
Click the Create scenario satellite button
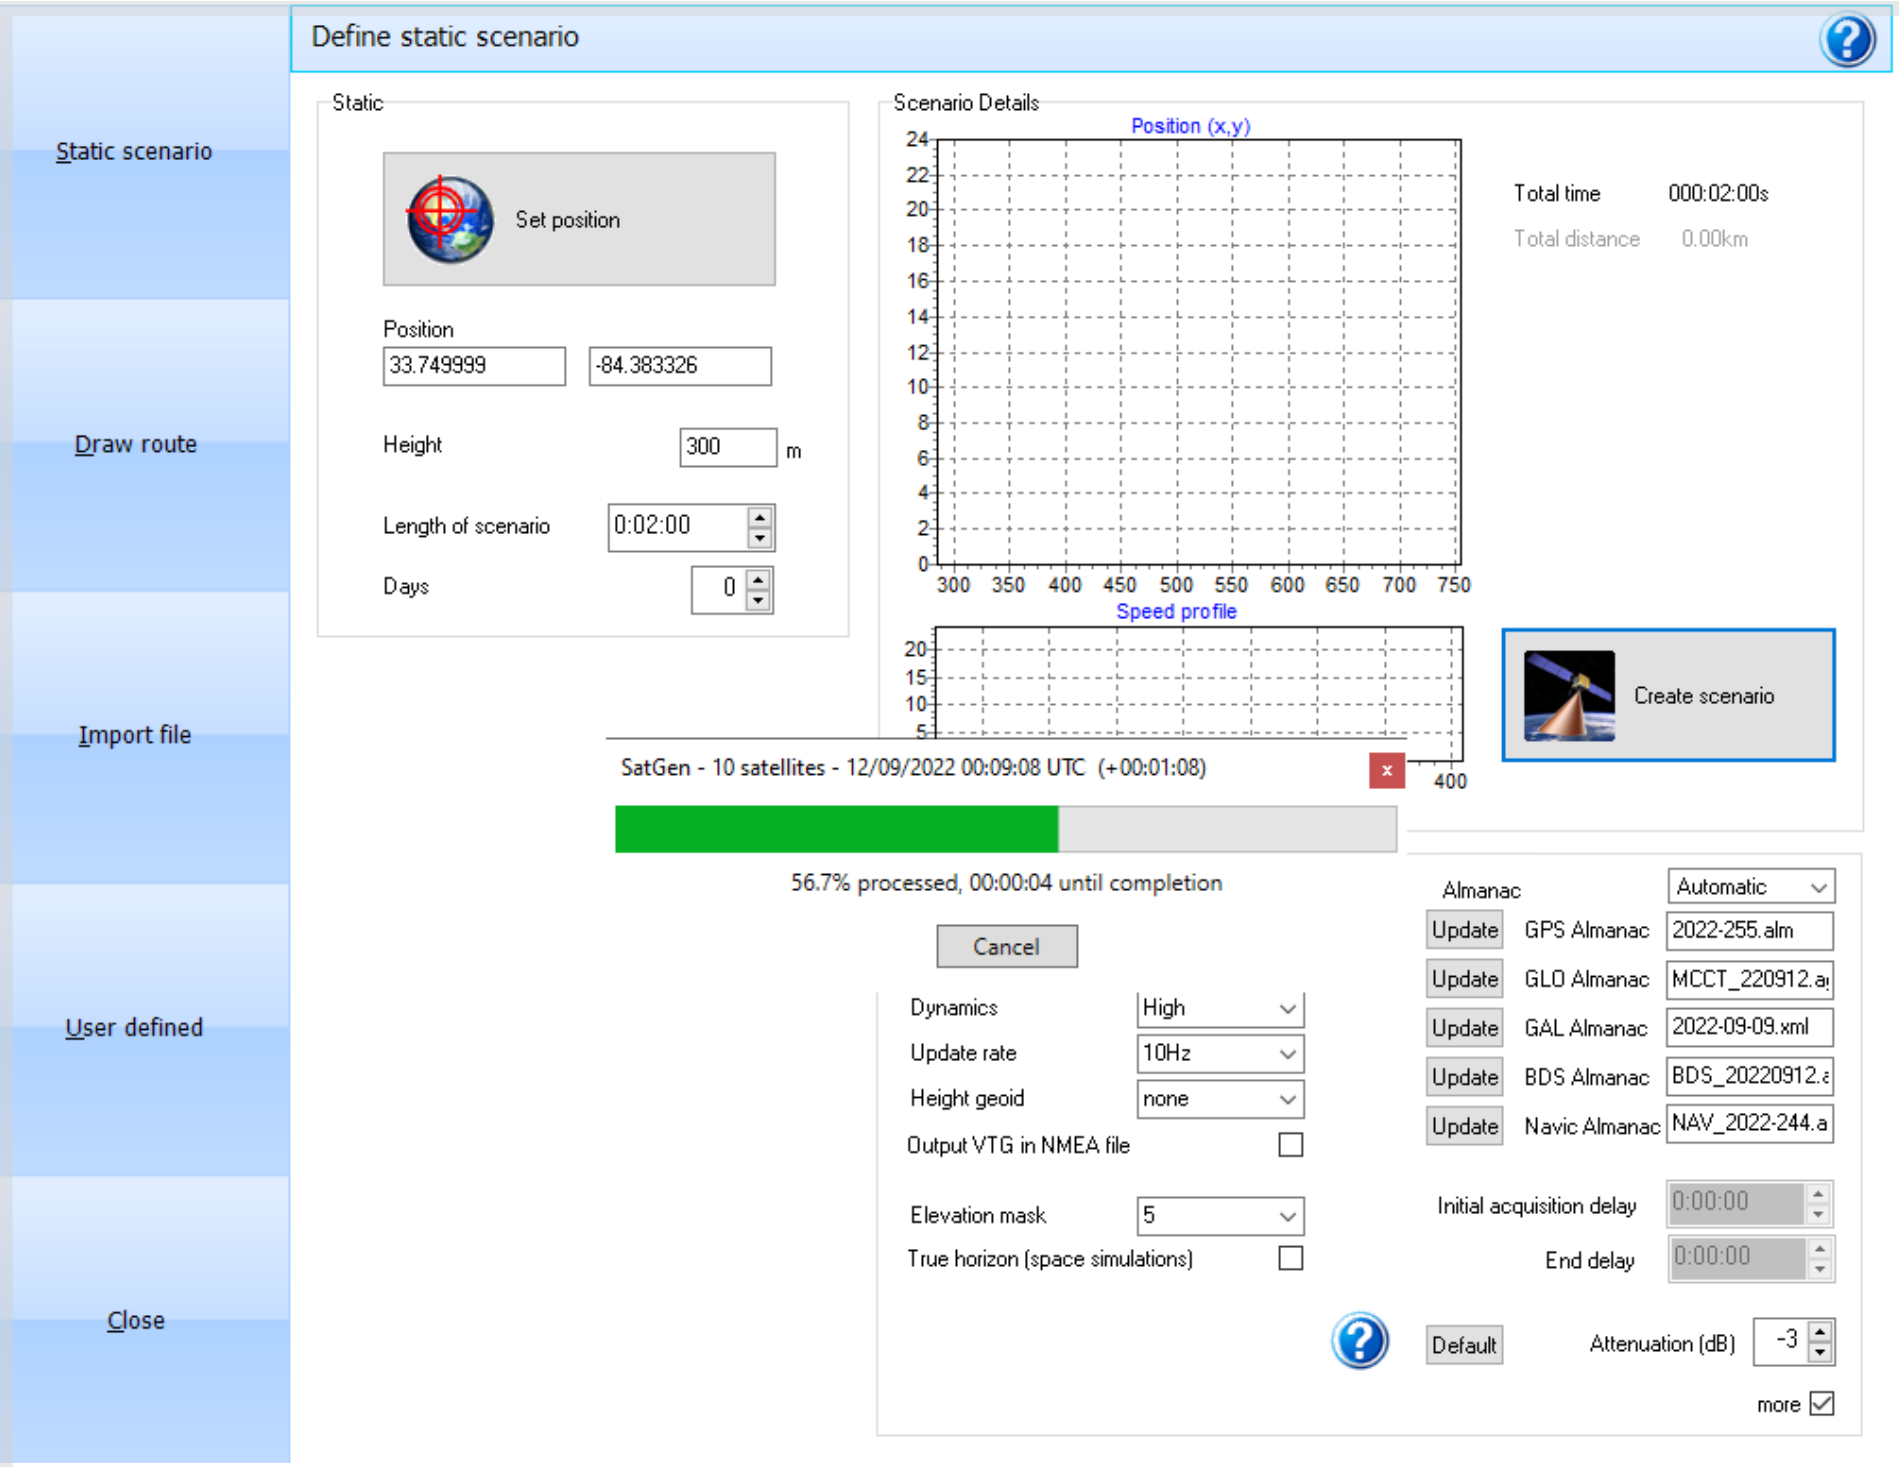pos(1668,695)
